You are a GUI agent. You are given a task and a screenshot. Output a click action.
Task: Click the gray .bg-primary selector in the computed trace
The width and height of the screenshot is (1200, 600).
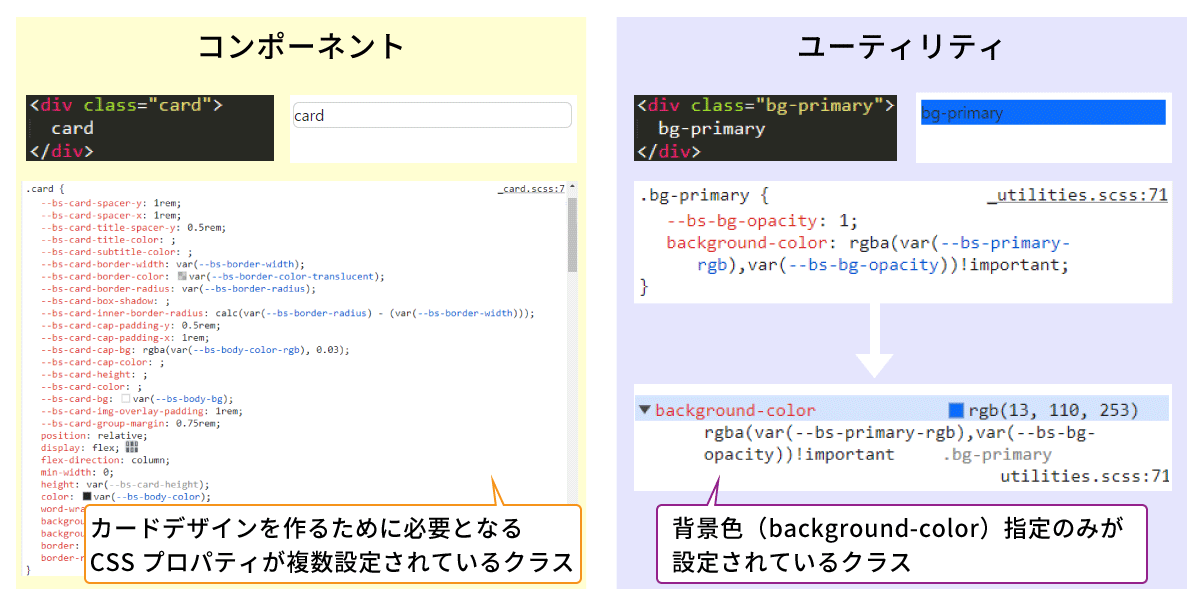[997, 455]
